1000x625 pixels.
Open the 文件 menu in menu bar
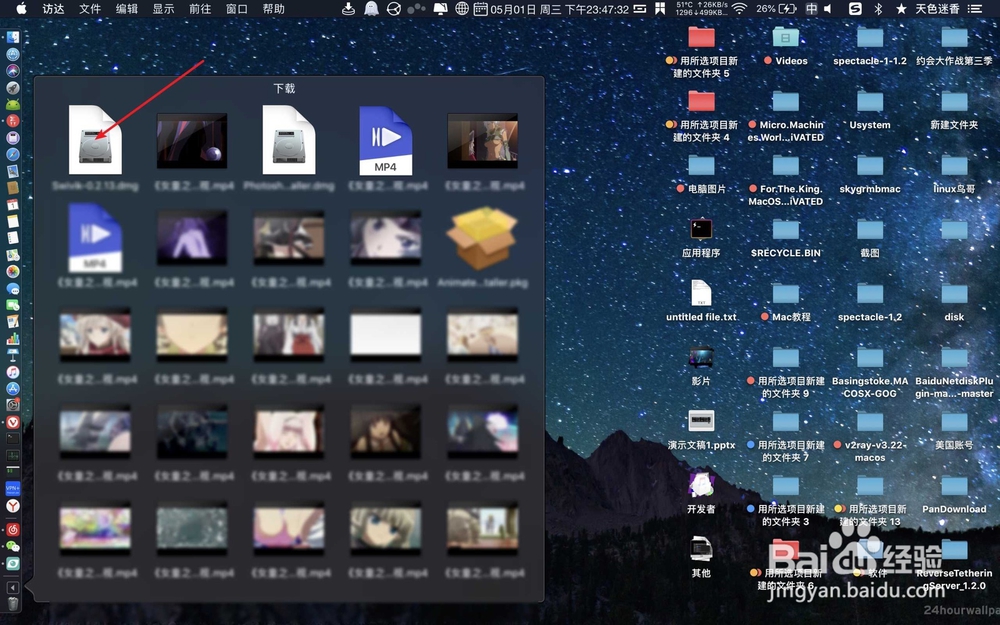pyautogui.click(x=90, y=9)
